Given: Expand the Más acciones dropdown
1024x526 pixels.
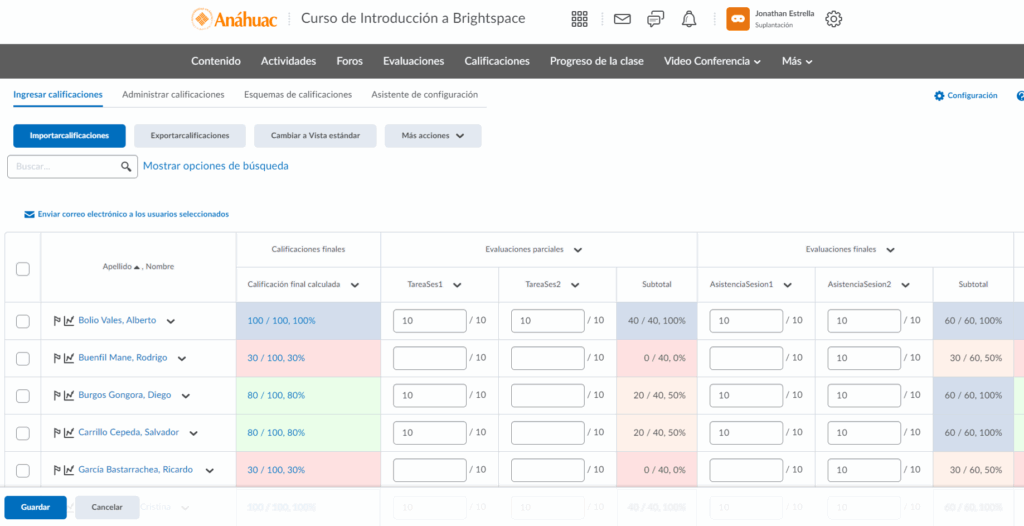Looking at the screenshot, I should pos(433,136).
